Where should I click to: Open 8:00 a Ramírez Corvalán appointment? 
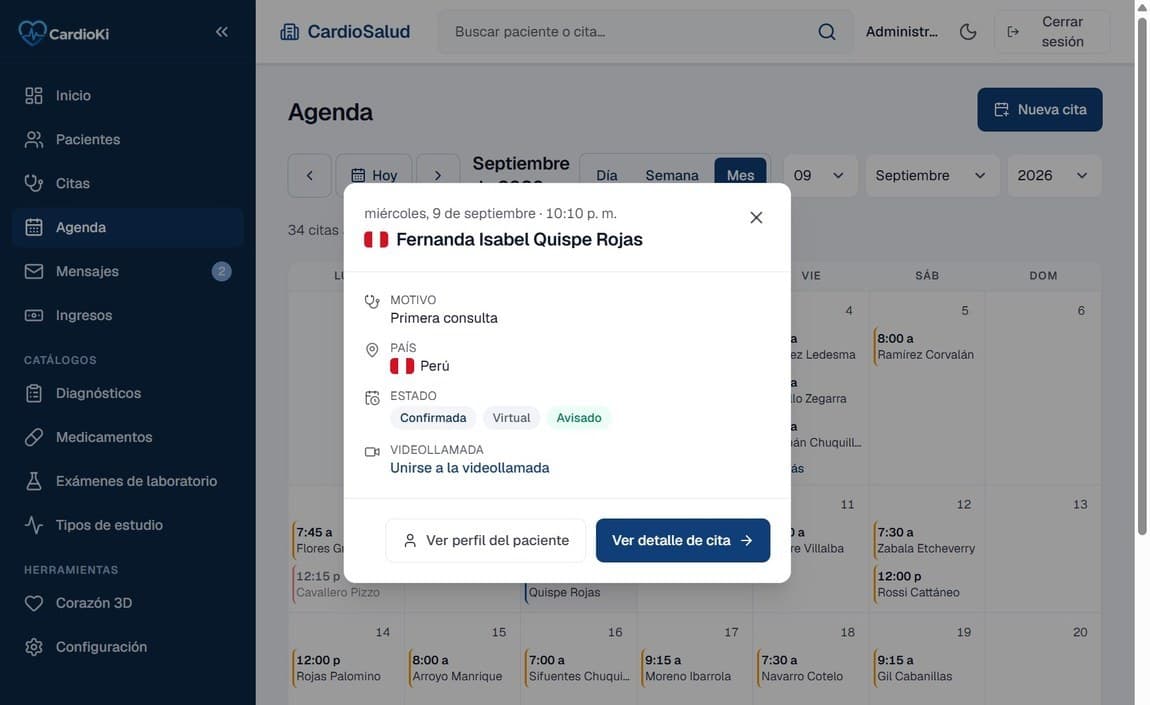[926, 346]
